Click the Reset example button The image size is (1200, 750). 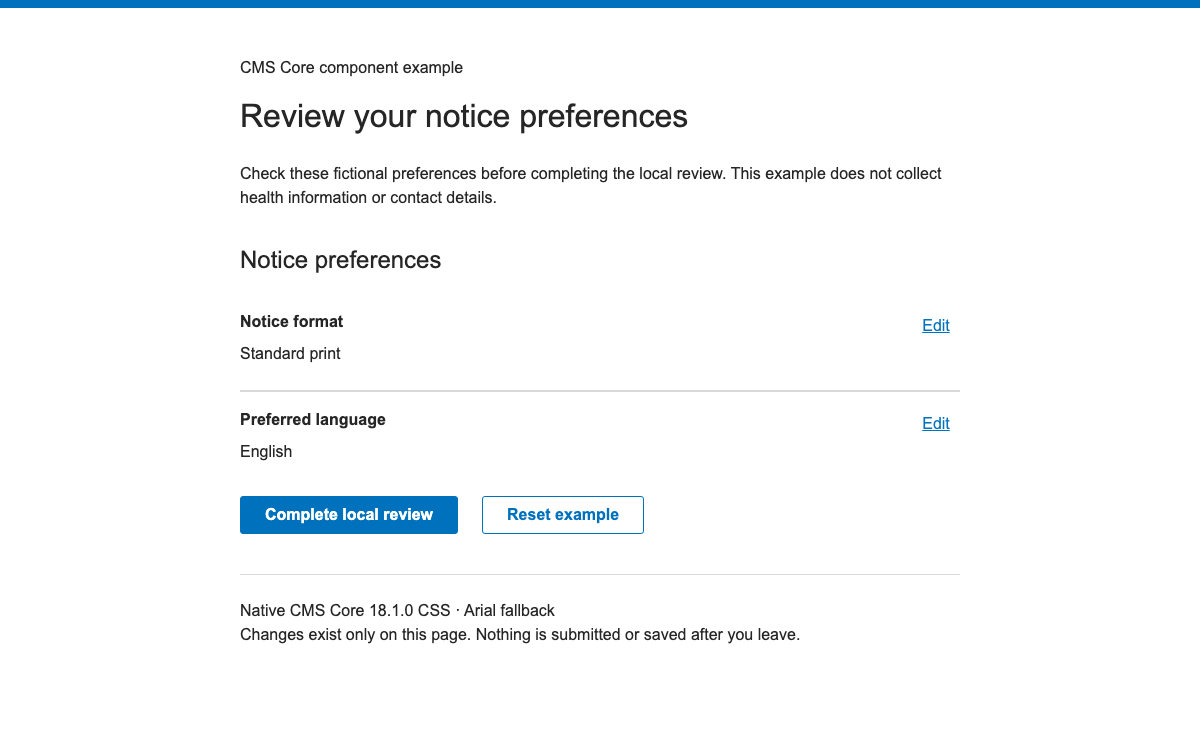563,515
